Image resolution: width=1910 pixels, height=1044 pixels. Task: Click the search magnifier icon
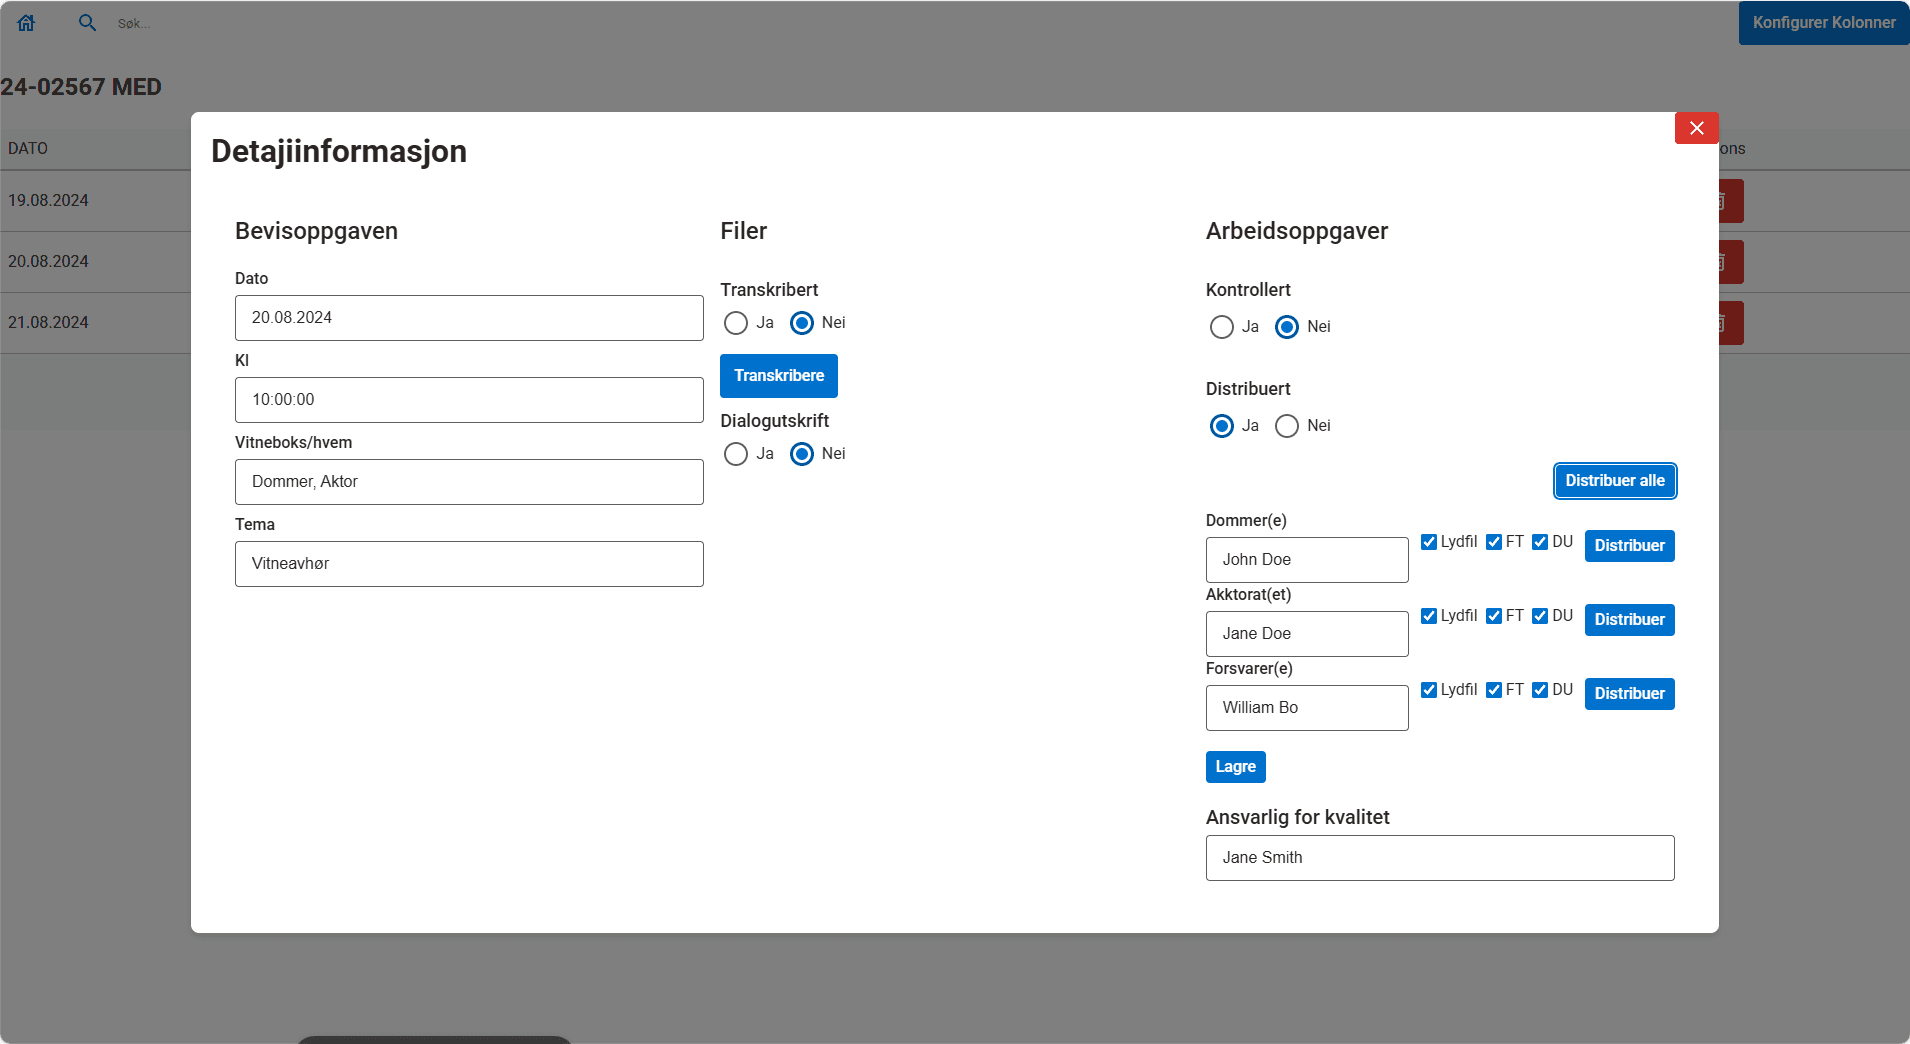[x=88, y=22]
